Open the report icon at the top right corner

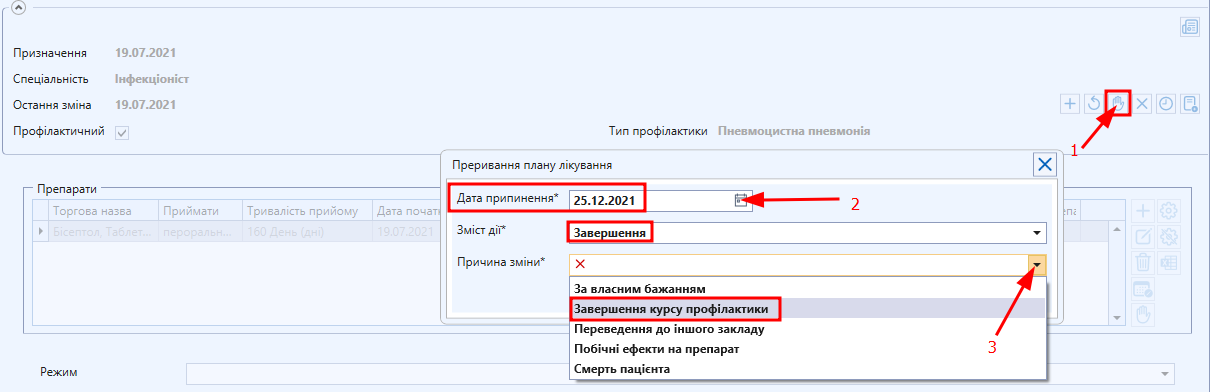click(x=1190, y=27)
